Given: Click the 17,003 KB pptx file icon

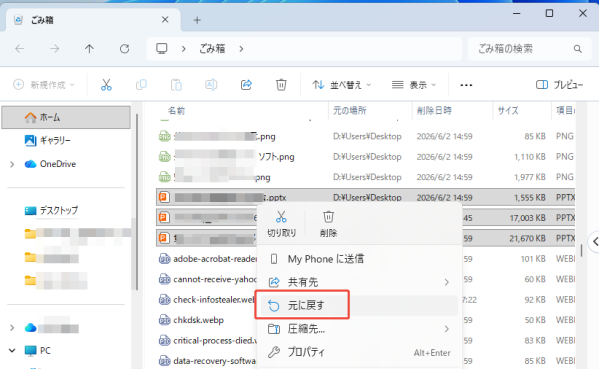Looking at the screenshot, I should coord(164,218).
